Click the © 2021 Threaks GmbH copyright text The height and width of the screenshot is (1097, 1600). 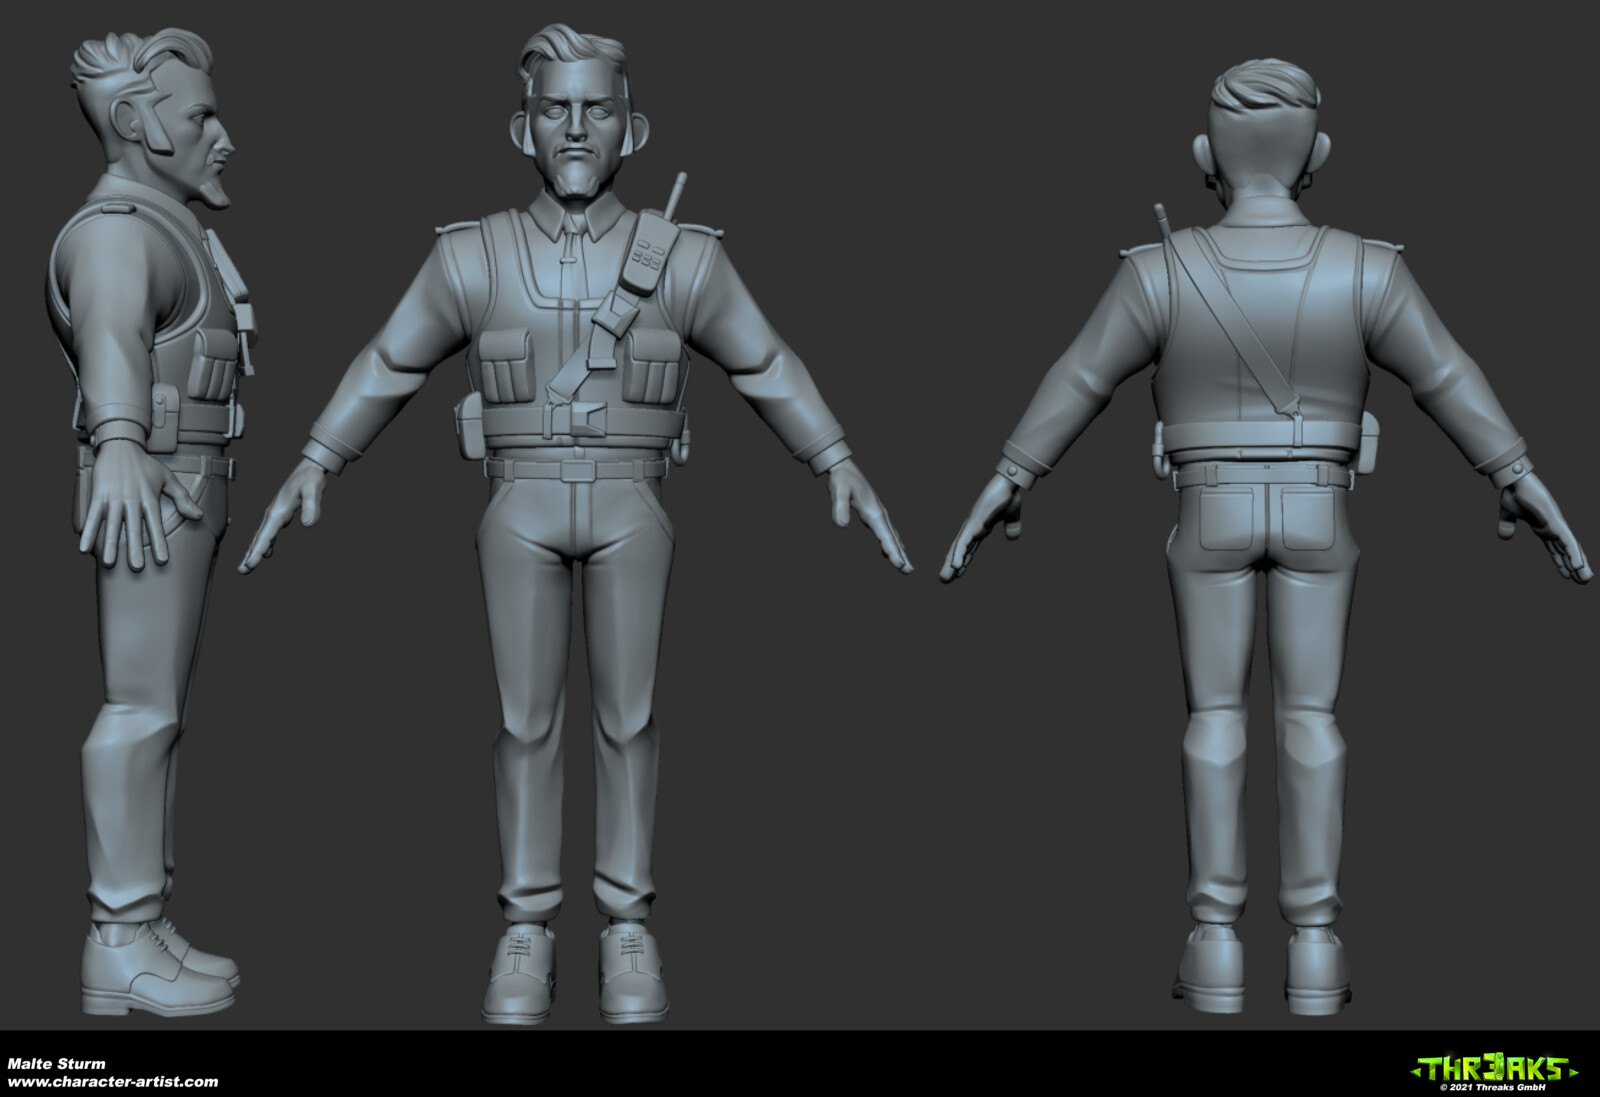click(1493, 1086)
